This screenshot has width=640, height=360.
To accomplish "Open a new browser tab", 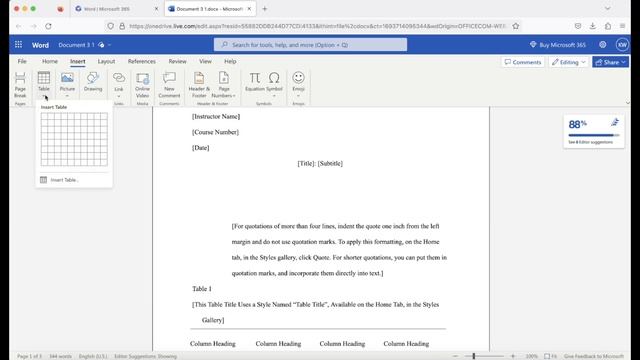I will tap(264, 9).
